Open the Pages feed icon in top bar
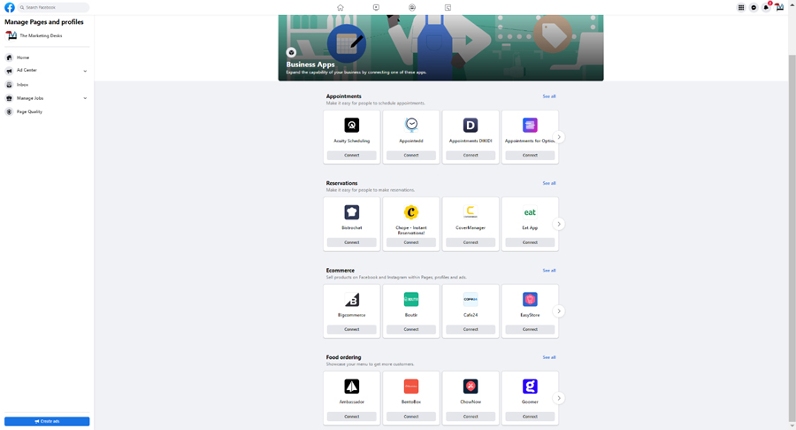 [448, 8]
